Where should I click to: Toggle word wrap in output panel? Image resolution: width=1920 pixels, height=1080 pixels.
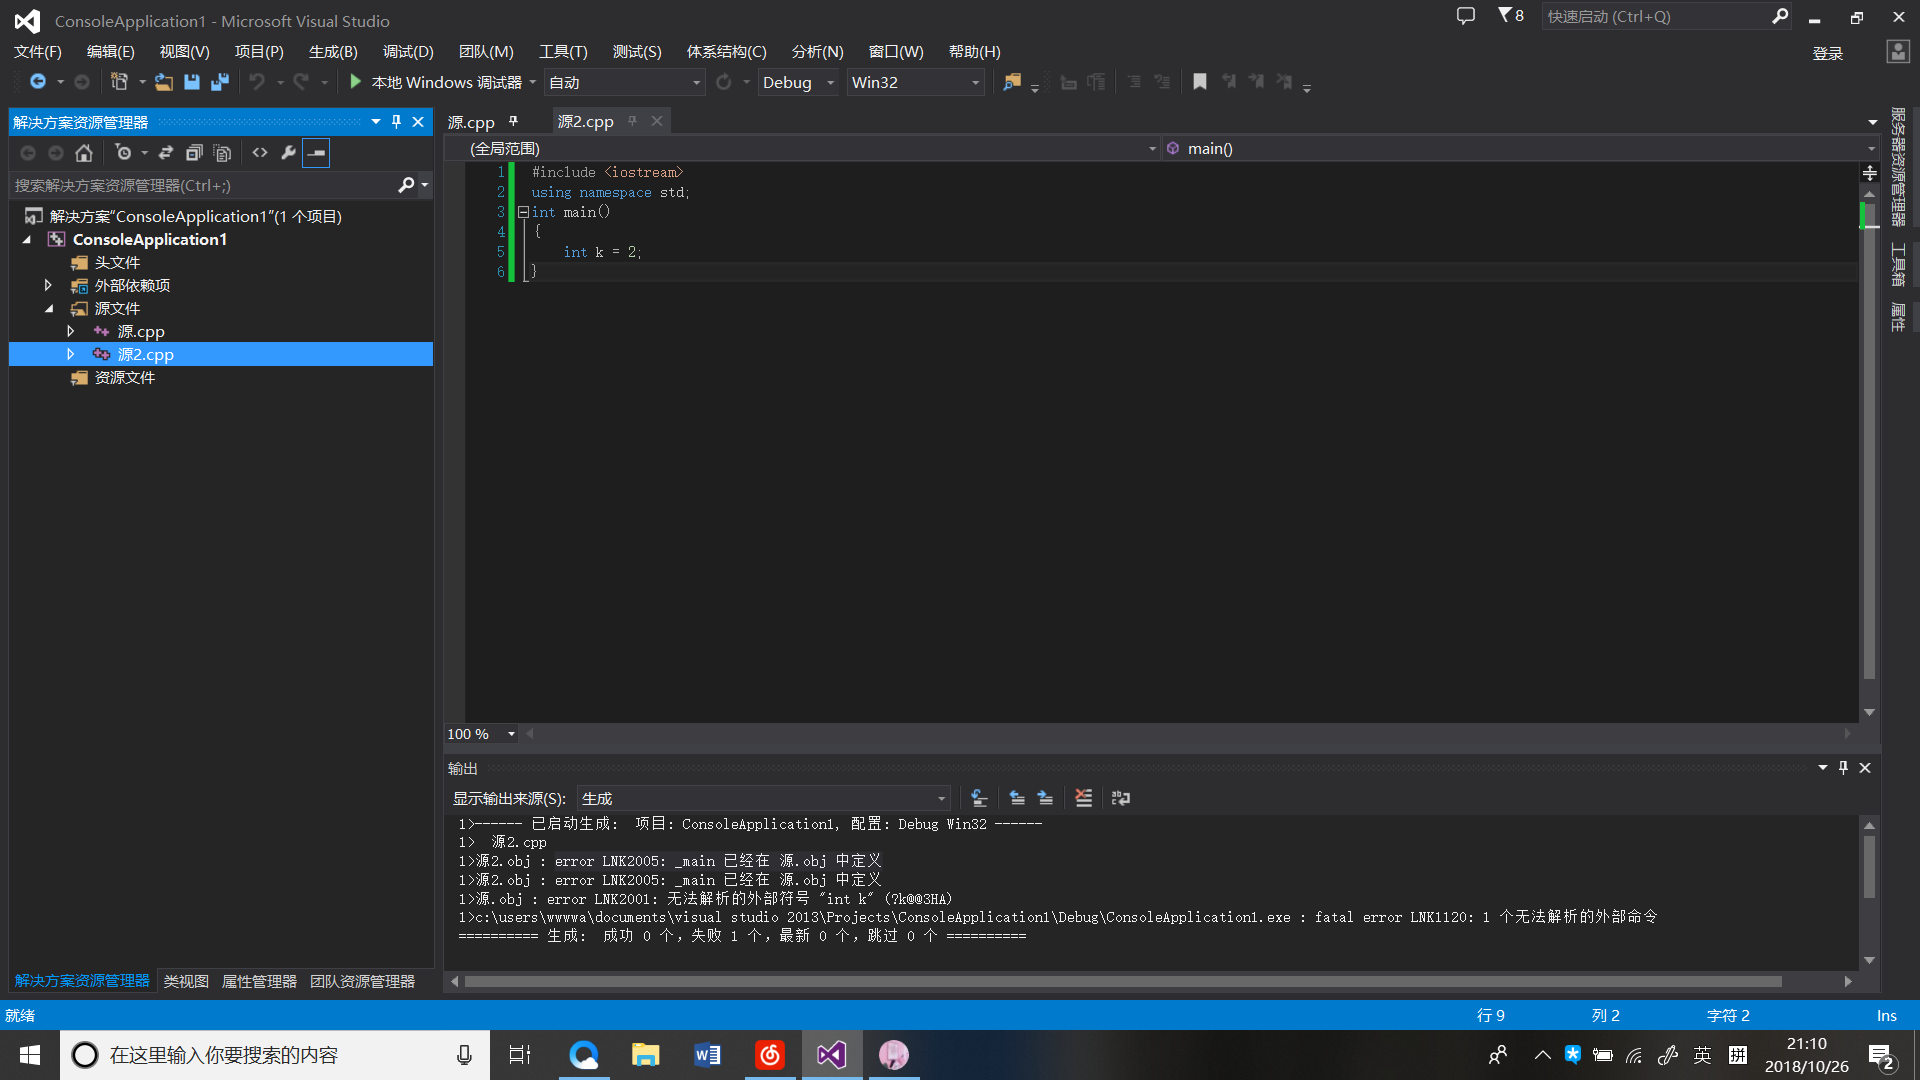coord(1121,798)
